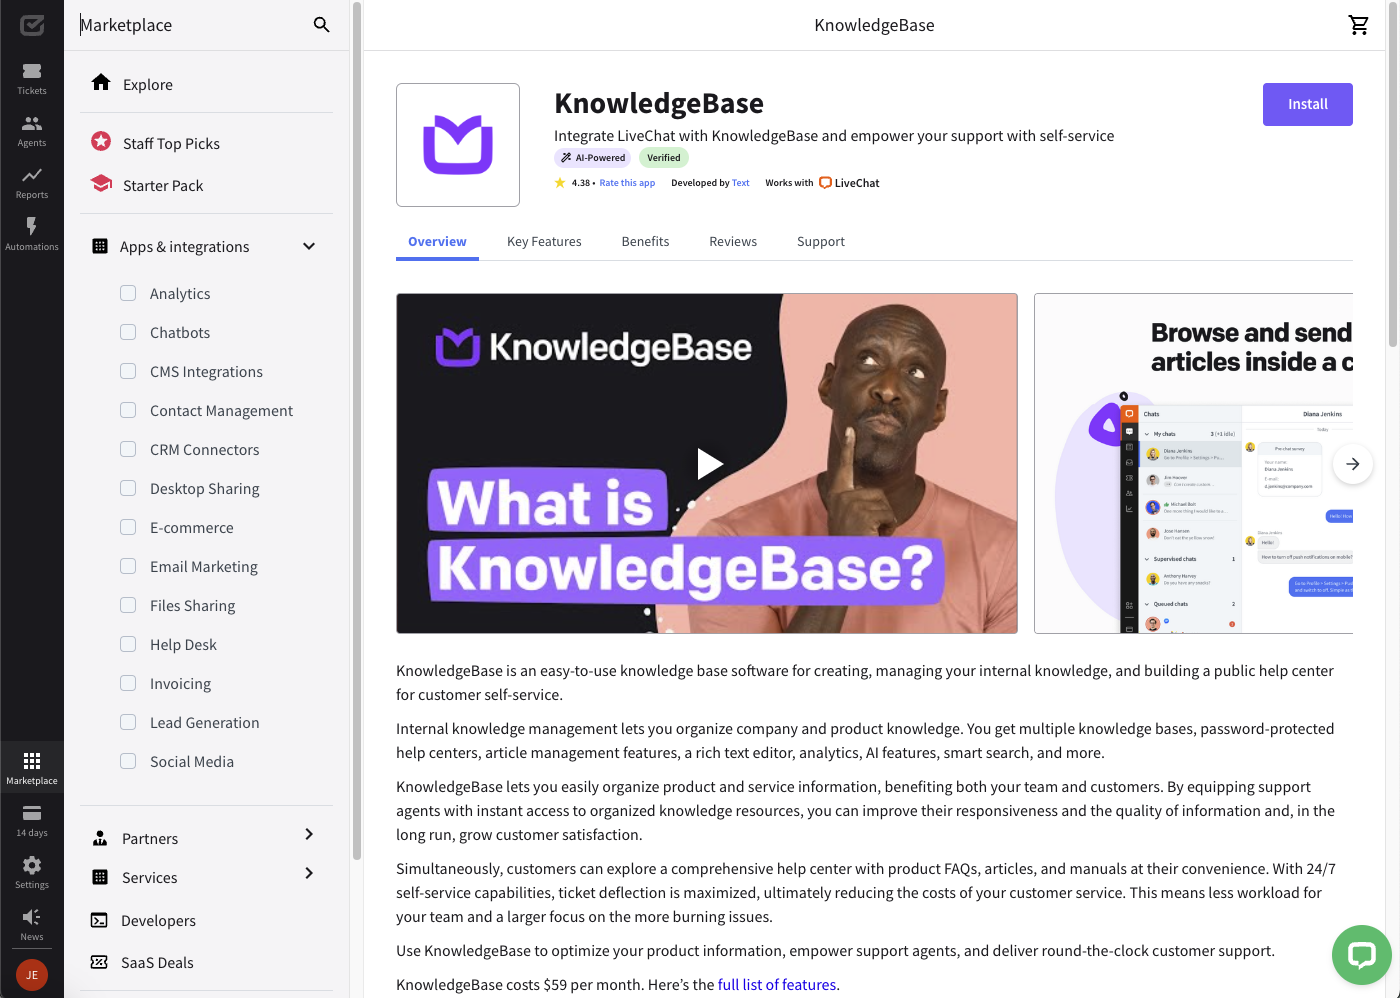This screenshot has height=998, width=1400.
Task: Switch to the Reviews tab
Action: [733, 242]
